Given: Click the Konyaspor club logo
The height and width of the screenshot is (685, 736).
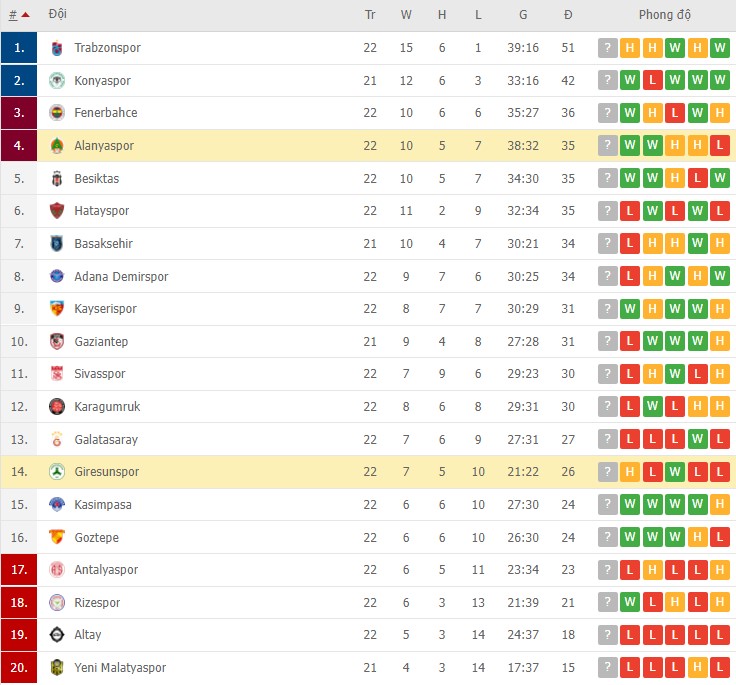Looking at the screenshot, I should pos(56,81).
